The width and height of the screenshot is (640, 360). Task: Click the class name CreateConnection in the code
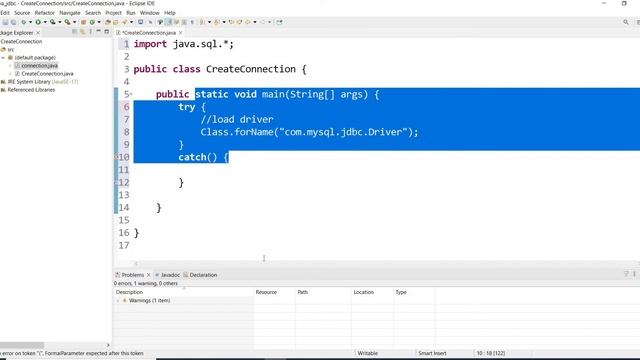(251, 69)
